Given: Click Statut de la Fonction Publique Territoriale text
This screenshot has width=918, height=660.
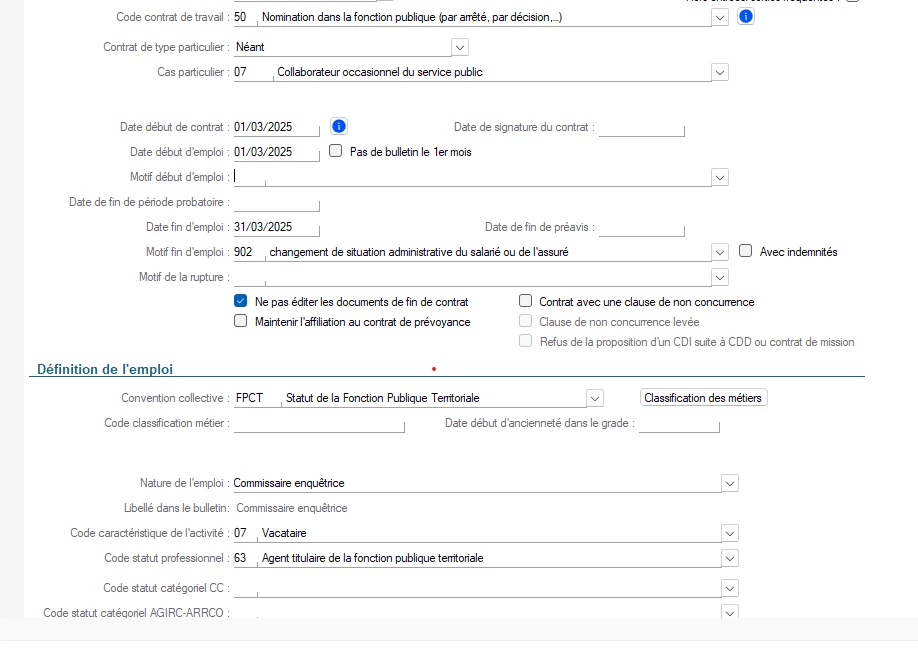Looking at the screenshot, I should point(382,398).
